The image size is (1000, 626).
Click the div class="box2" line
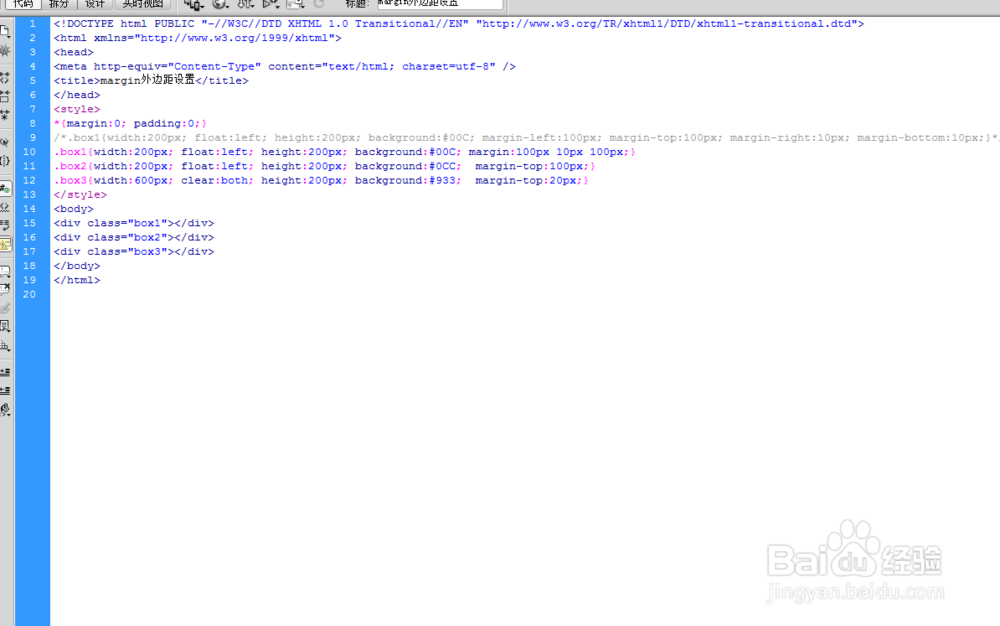pos(134,237)
